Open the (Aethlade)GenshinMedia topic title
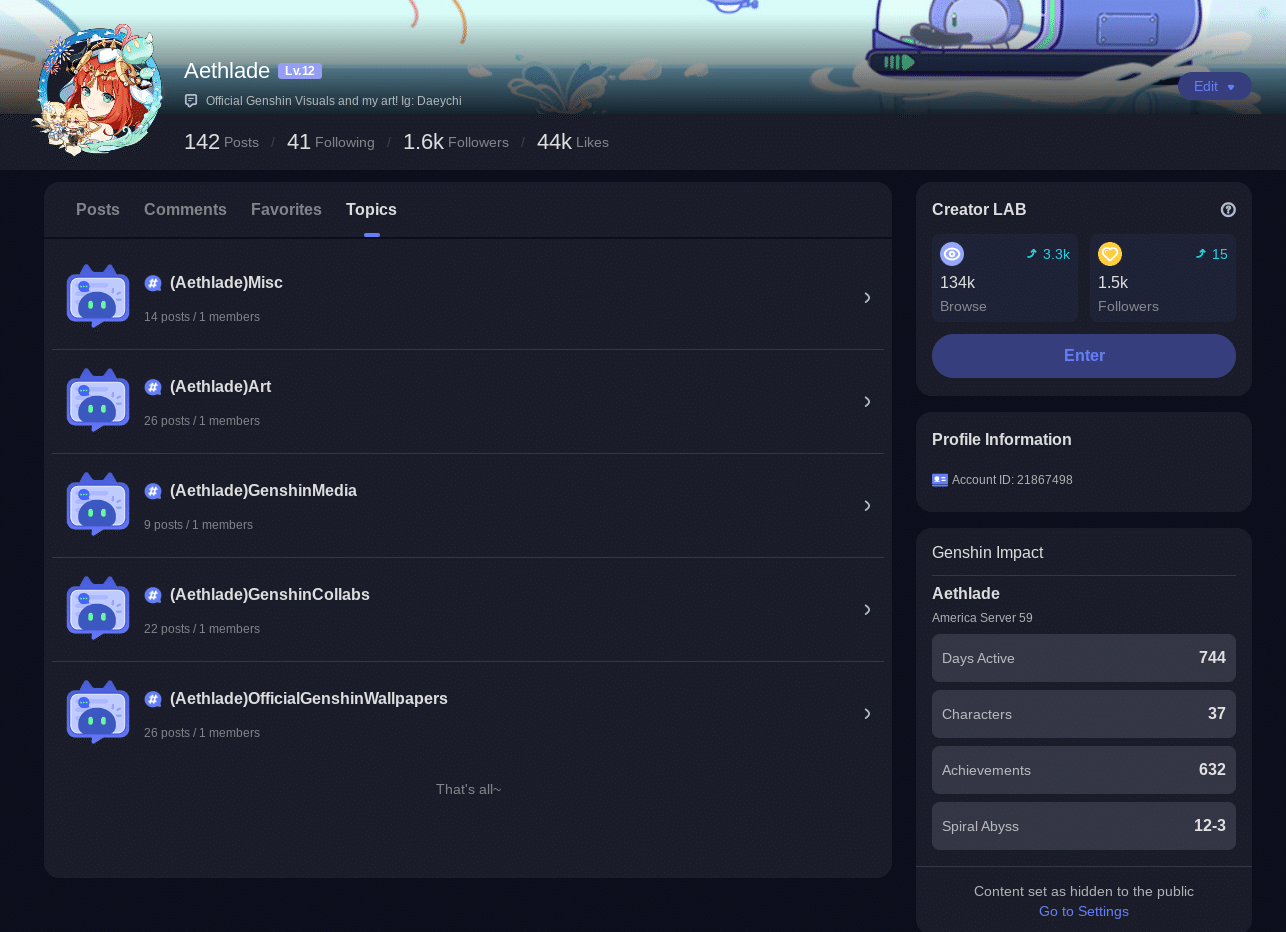The image size is (1286, 932). coord(263,491)
